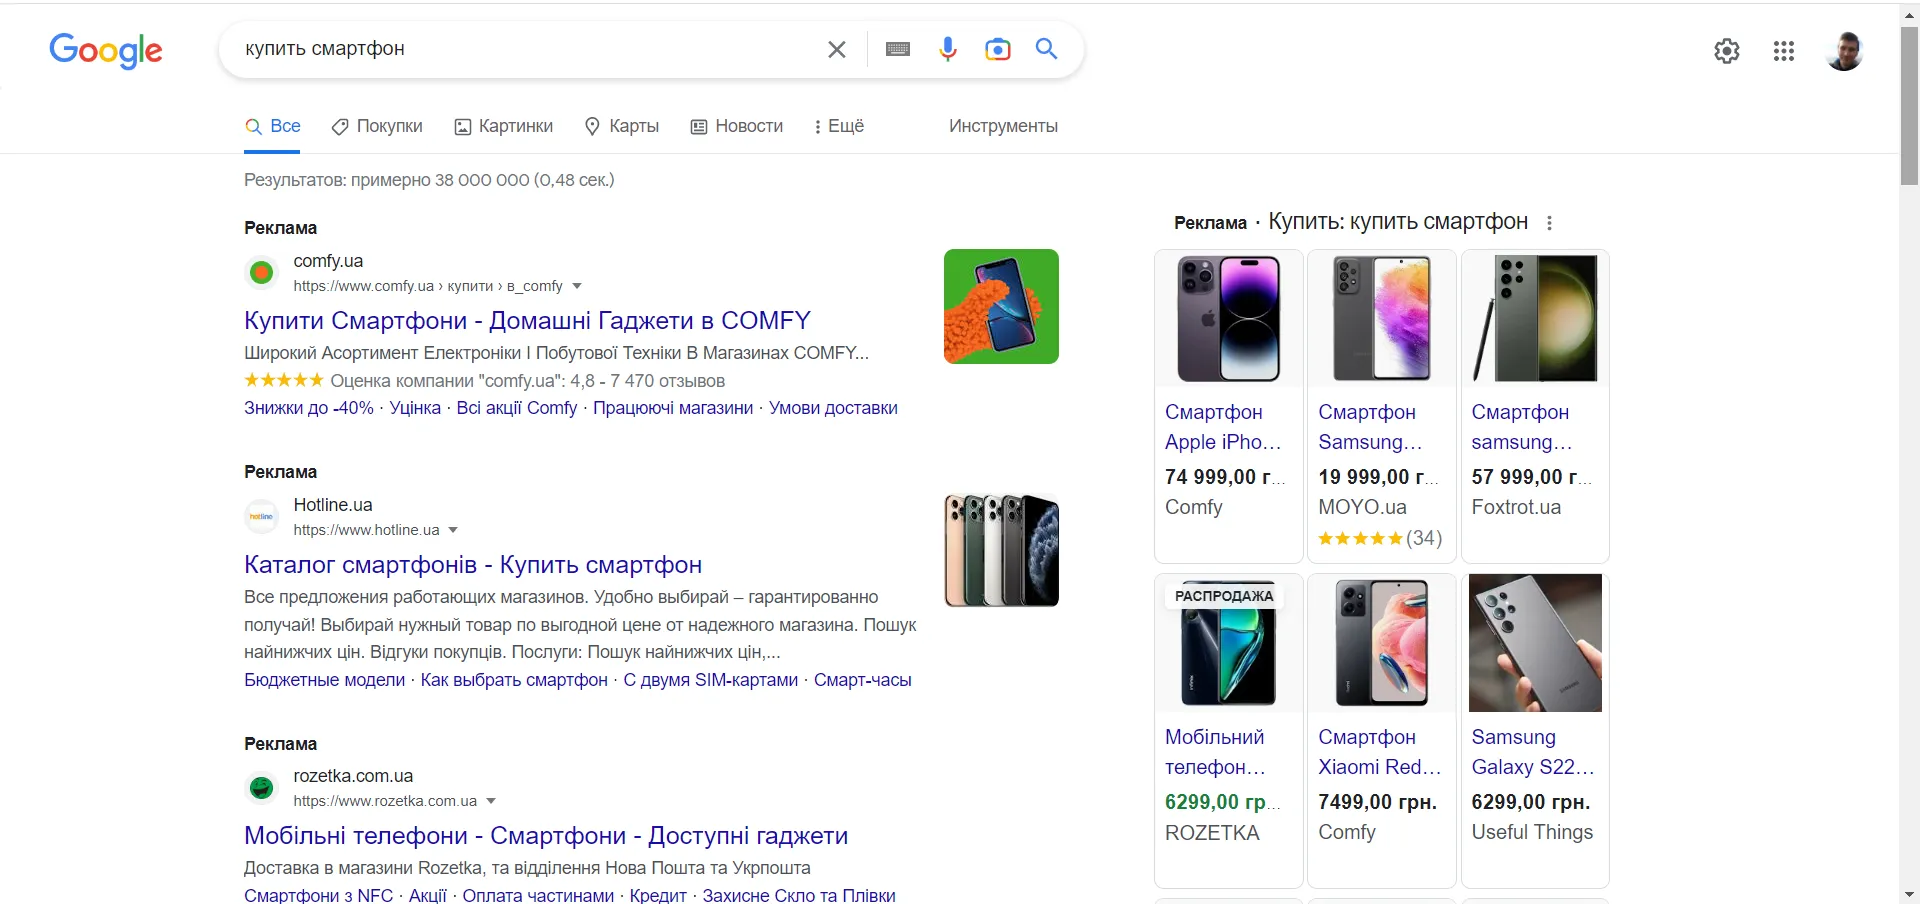Select the Все results tab
Screen dimensions: 1920x904
pos(273,126)
